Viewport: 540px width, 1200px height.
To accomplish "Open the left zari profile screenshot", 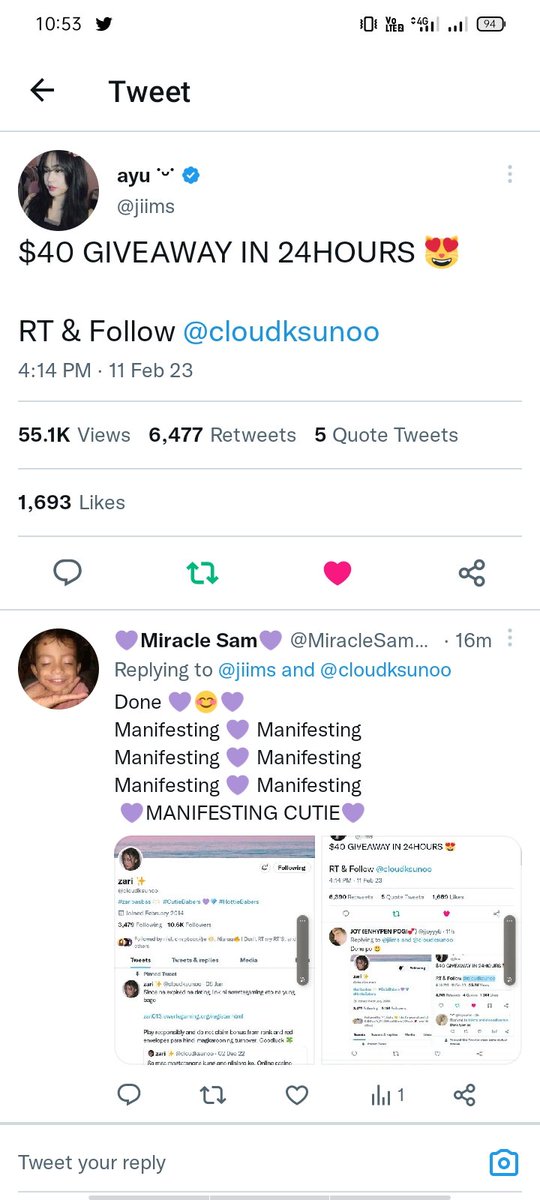I will [214, 950].
